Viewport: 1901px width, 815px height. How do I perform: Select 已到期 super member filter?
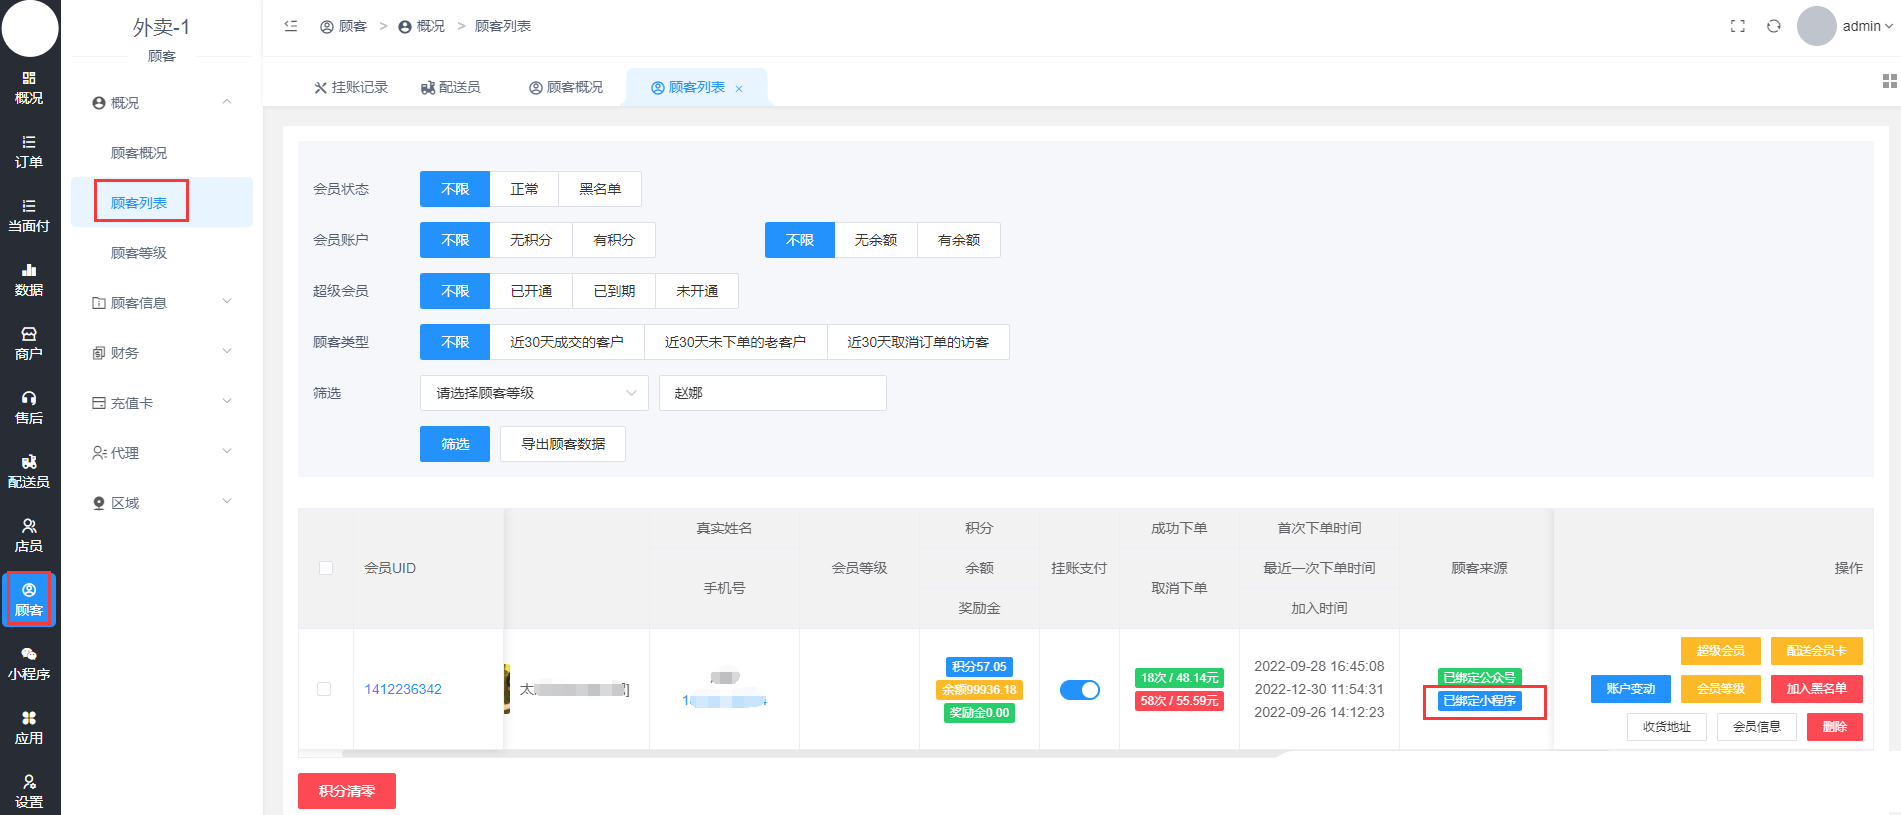click(x=614, y=291)
